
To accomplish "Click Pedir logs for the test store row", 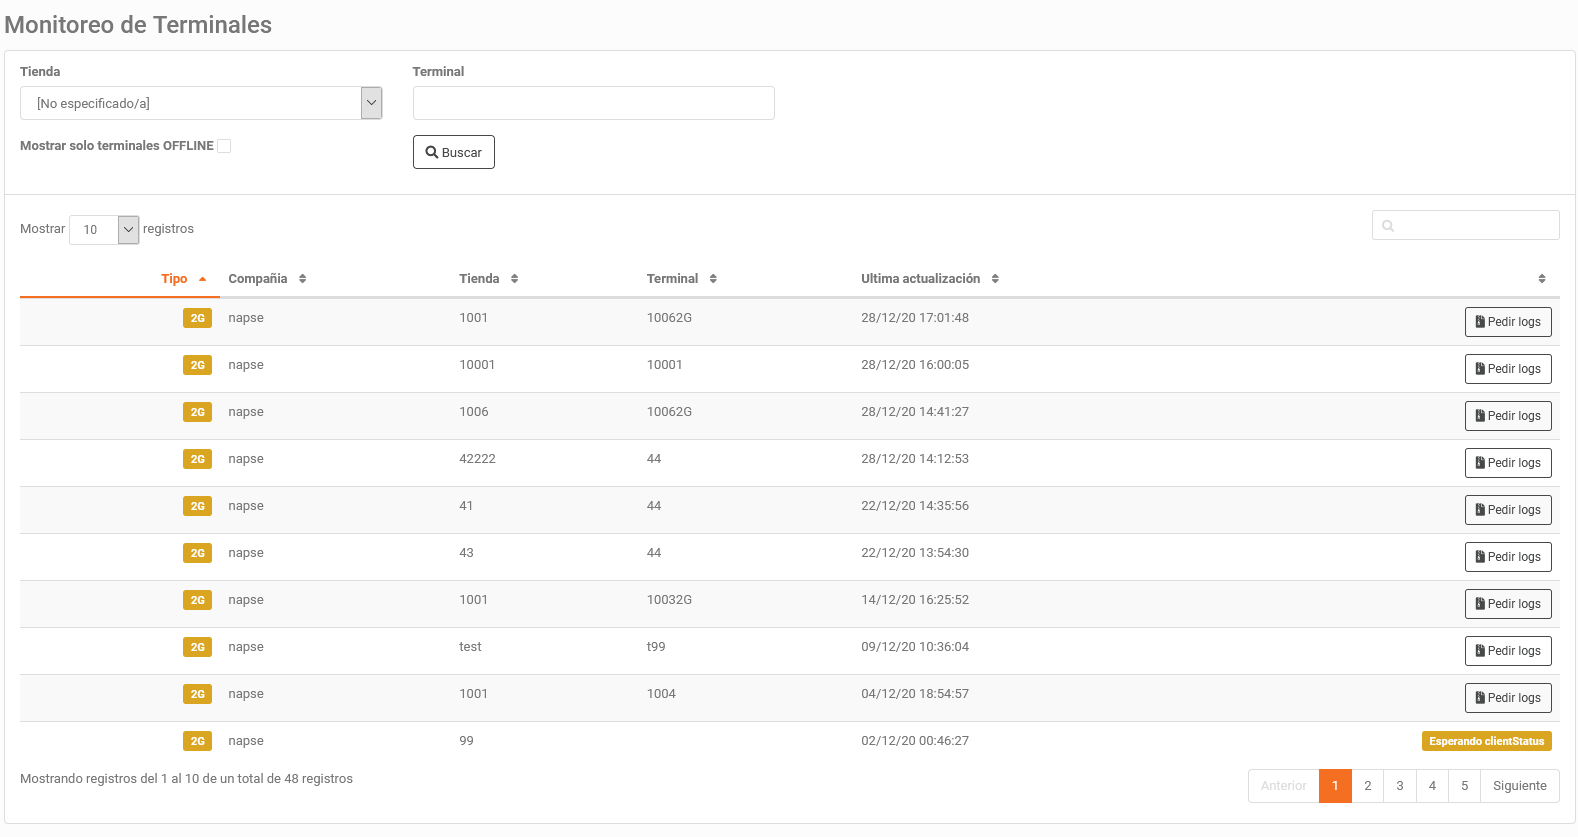I will click(x=1507, y=651).
